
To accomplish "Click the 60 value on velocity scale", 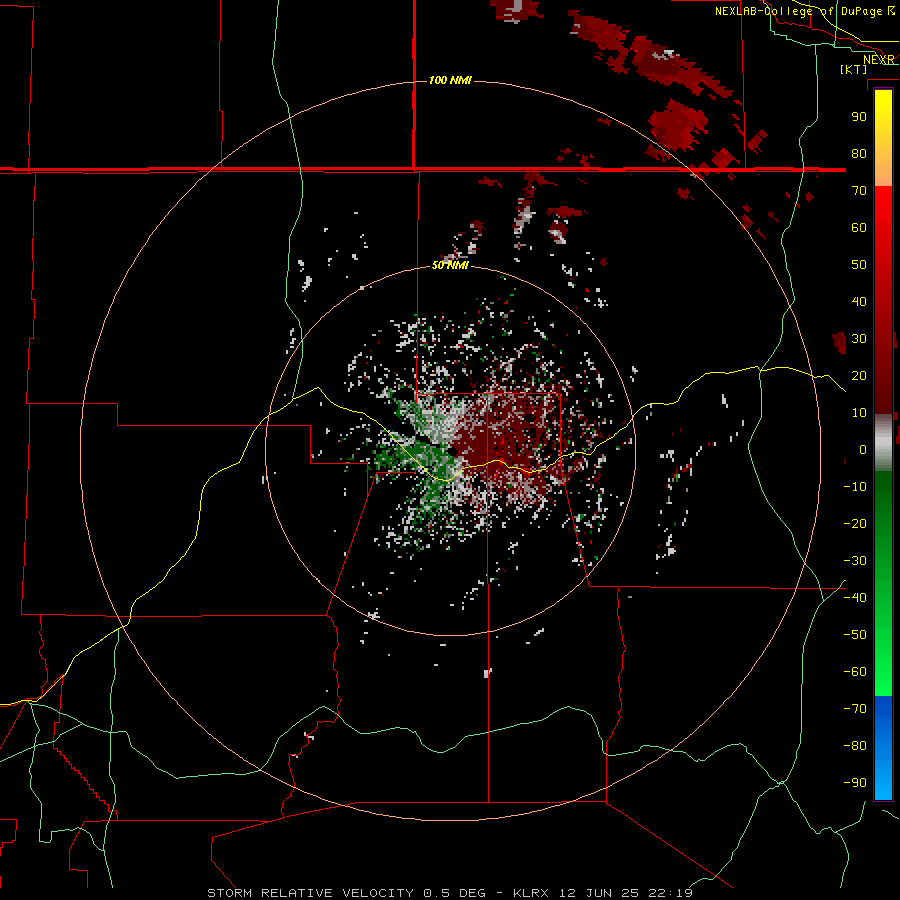I will [x=859, y=227].
